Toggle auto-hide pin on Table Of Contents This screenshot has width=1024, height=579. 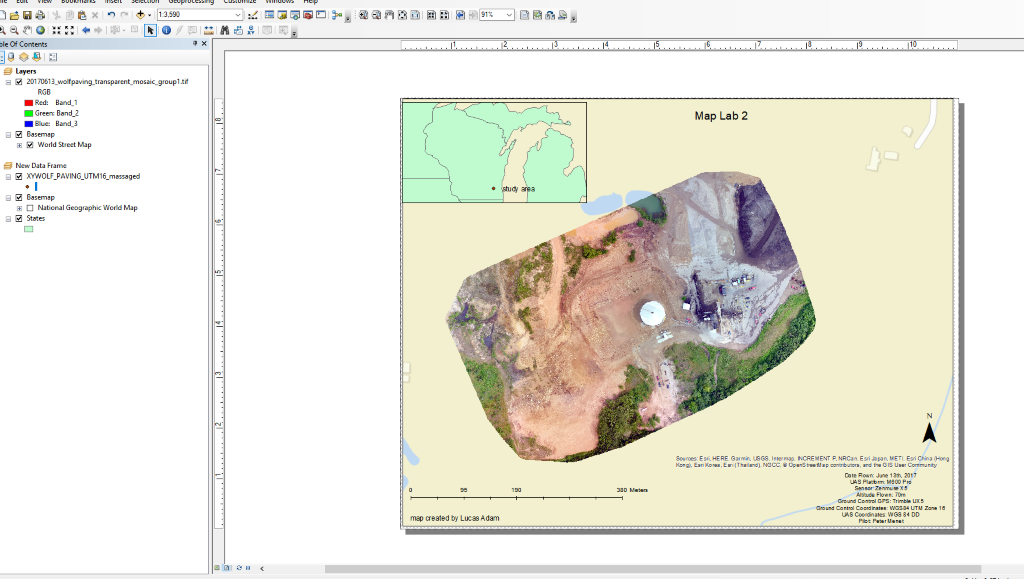pos(195,44)
